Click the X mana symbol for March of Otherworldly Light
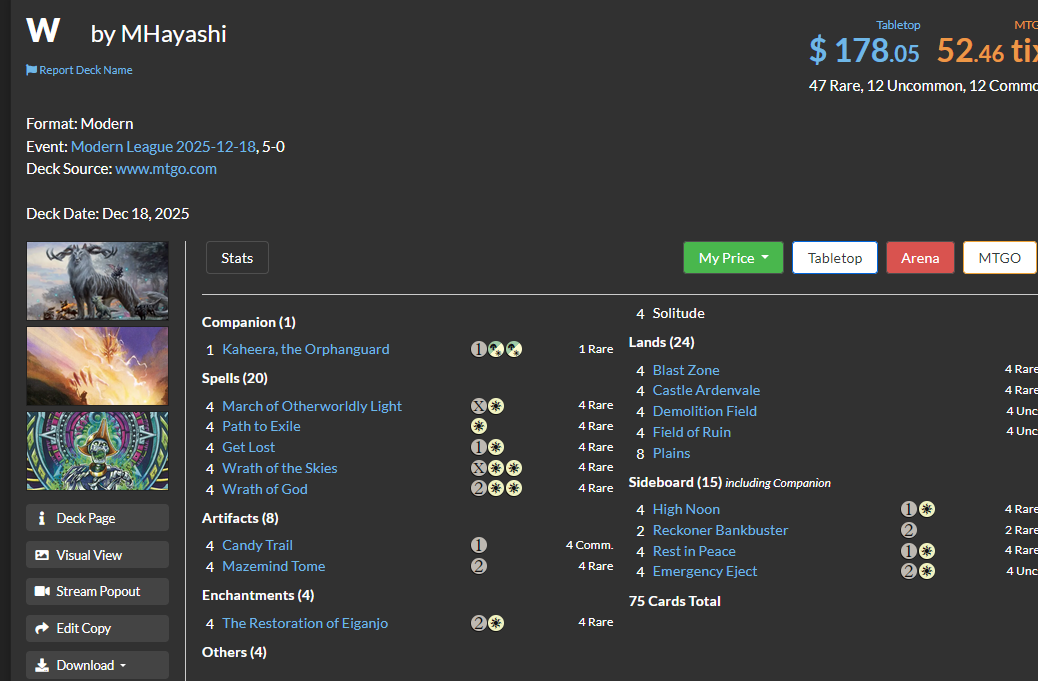The height and width of the screenshot is (681, 1038). [x=479, y=406]
